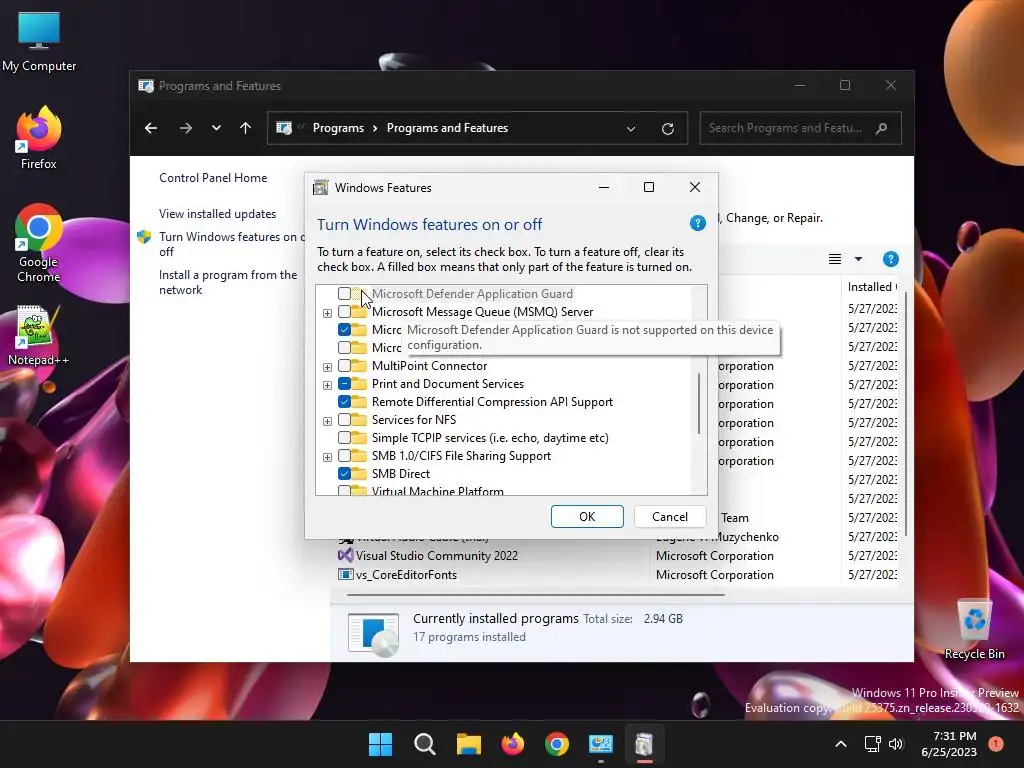Open File Explorer from the taskbar
Screen dimensions: 1024x768
pos(468,744)
